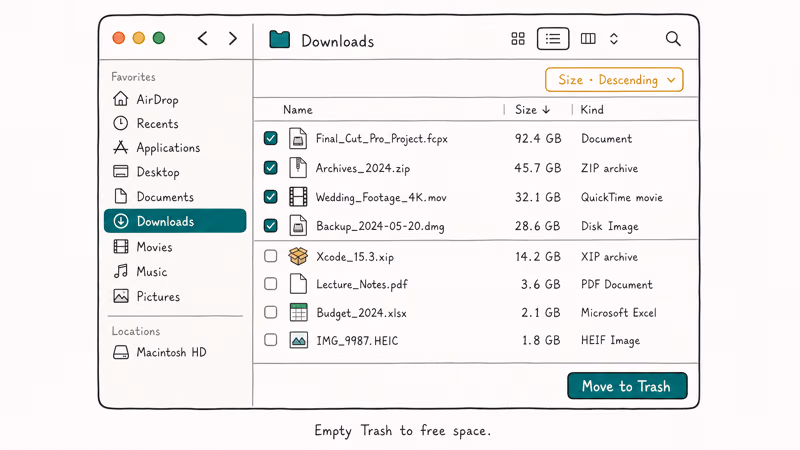Go back with the left chevron arrow
The width and height of the screenshot is (800, 450).
pos(203,38)
